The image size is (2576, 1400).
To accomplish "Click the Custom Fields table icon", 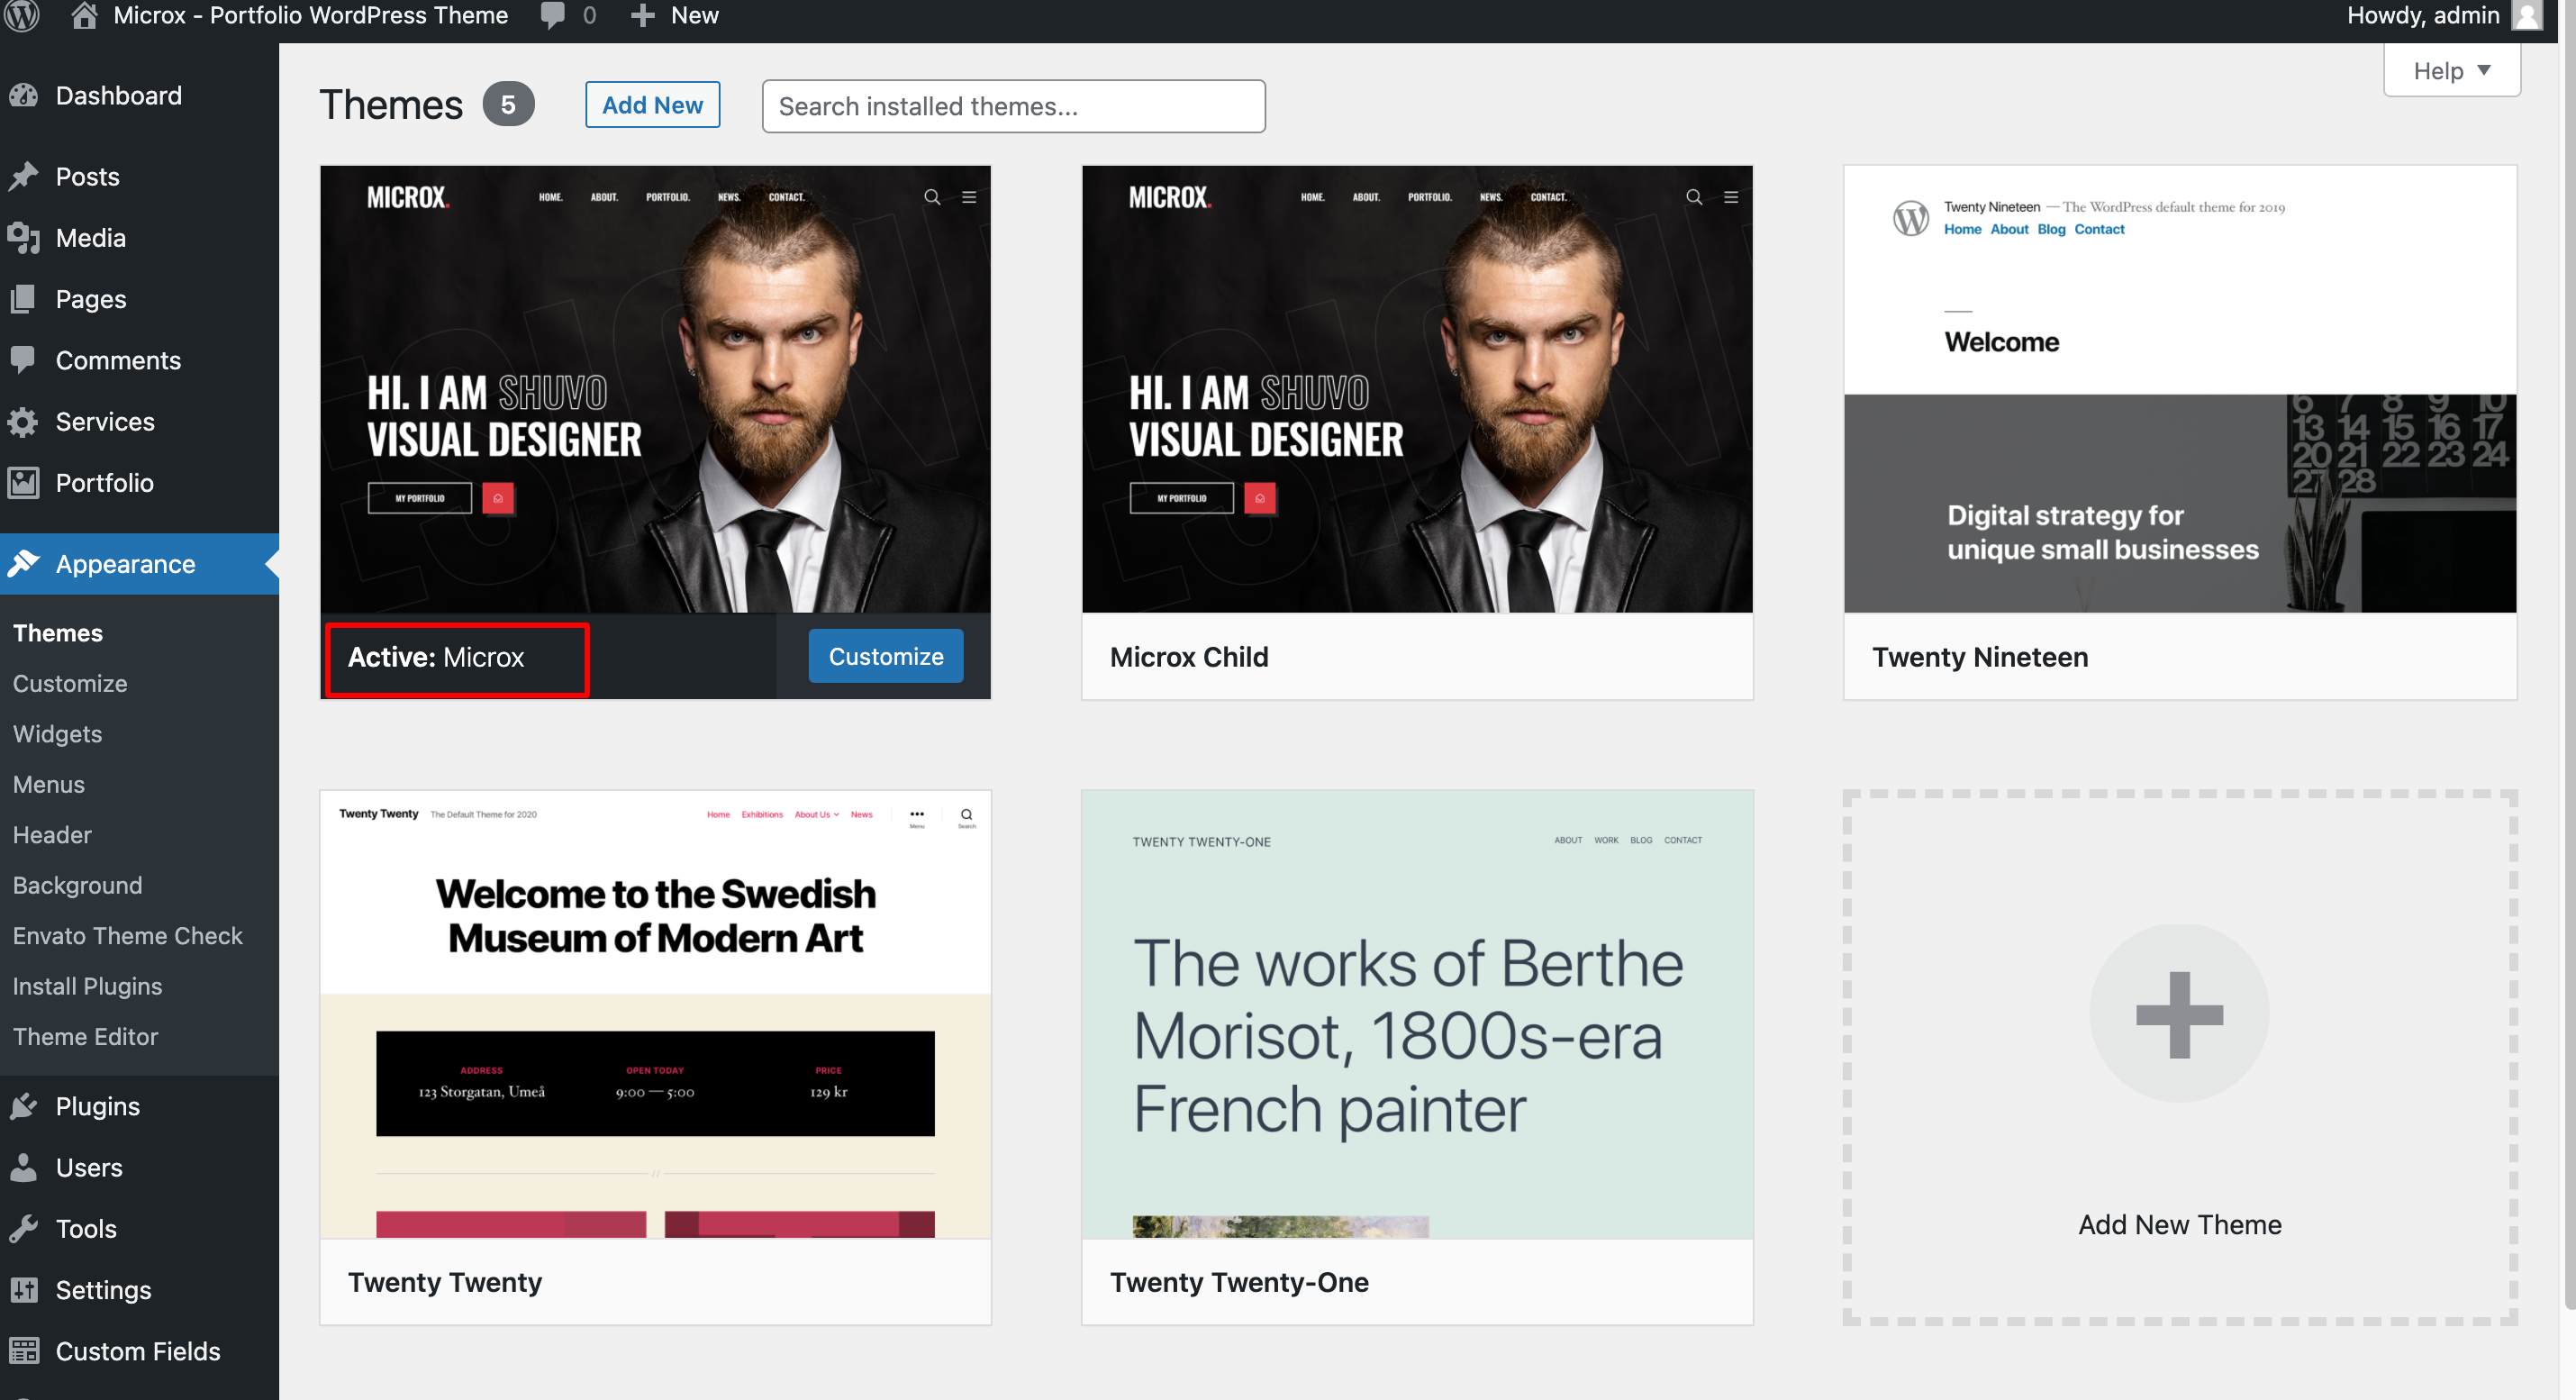I will tap(23, 1351).
